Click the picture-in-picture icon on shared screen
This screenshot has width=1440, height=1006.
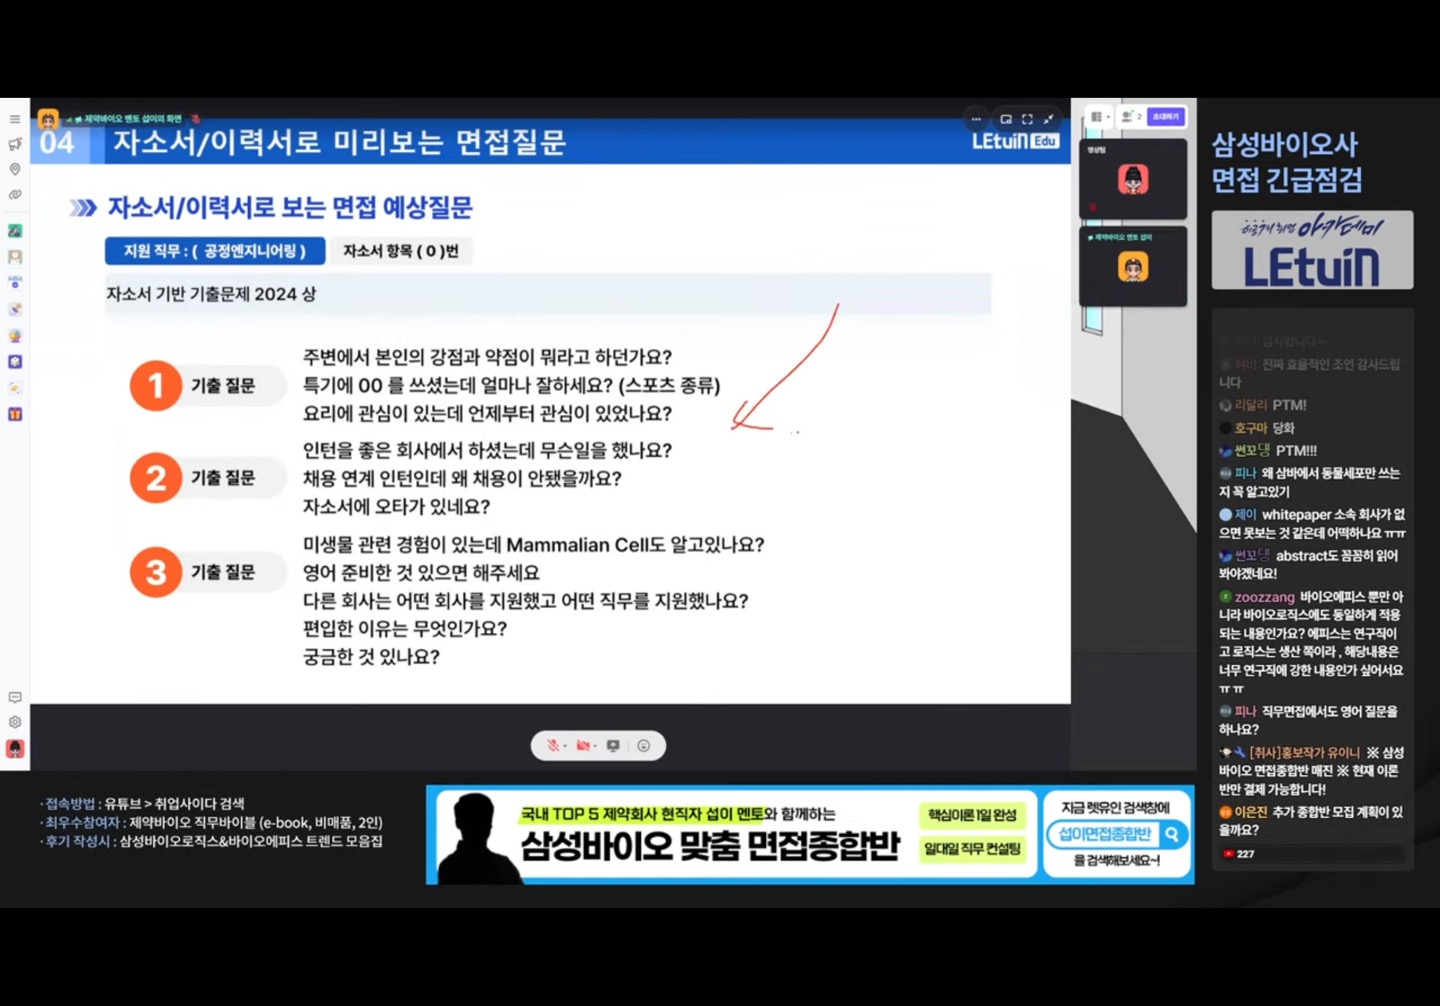point(1006,119)
